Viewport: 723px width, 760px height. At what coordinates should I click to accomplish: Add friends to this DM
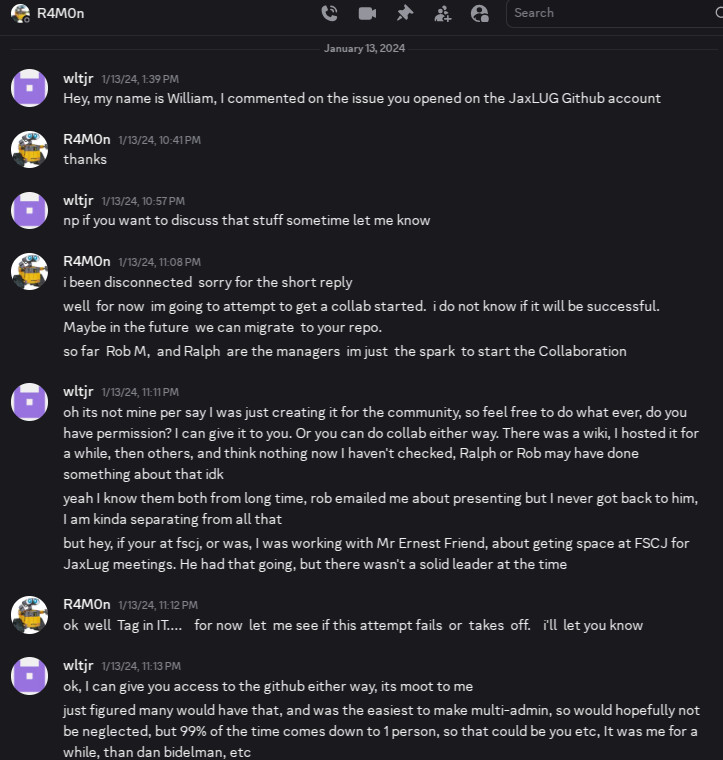point(442,13)
